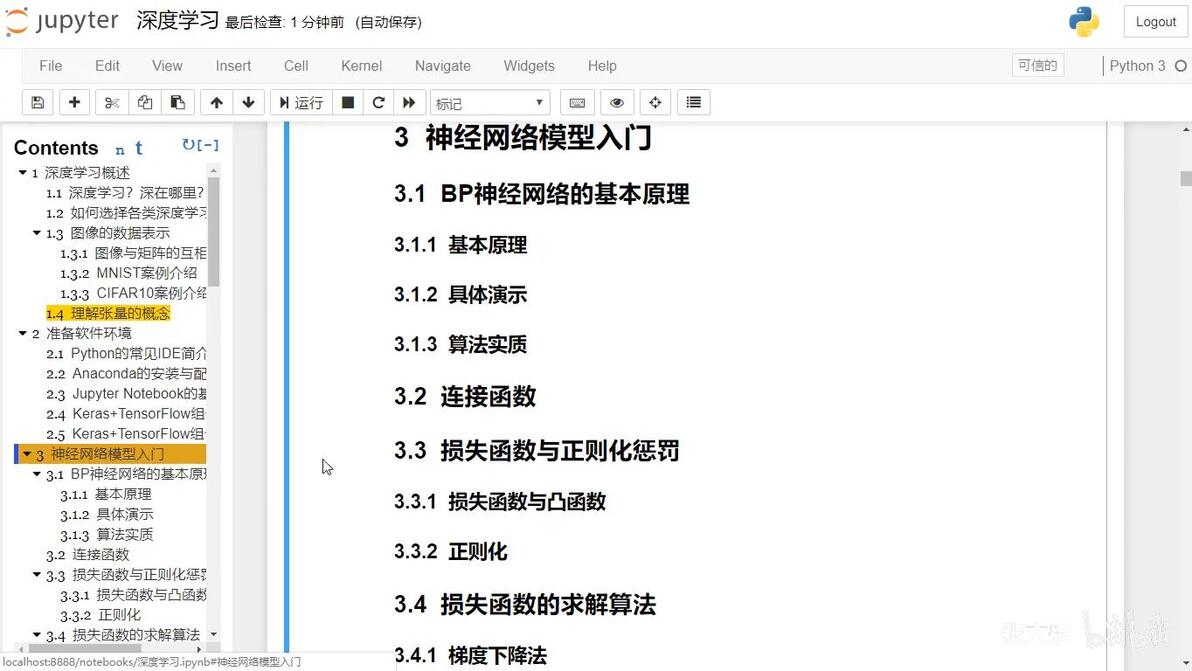Restart kernel with circular arrow icon

379,103
